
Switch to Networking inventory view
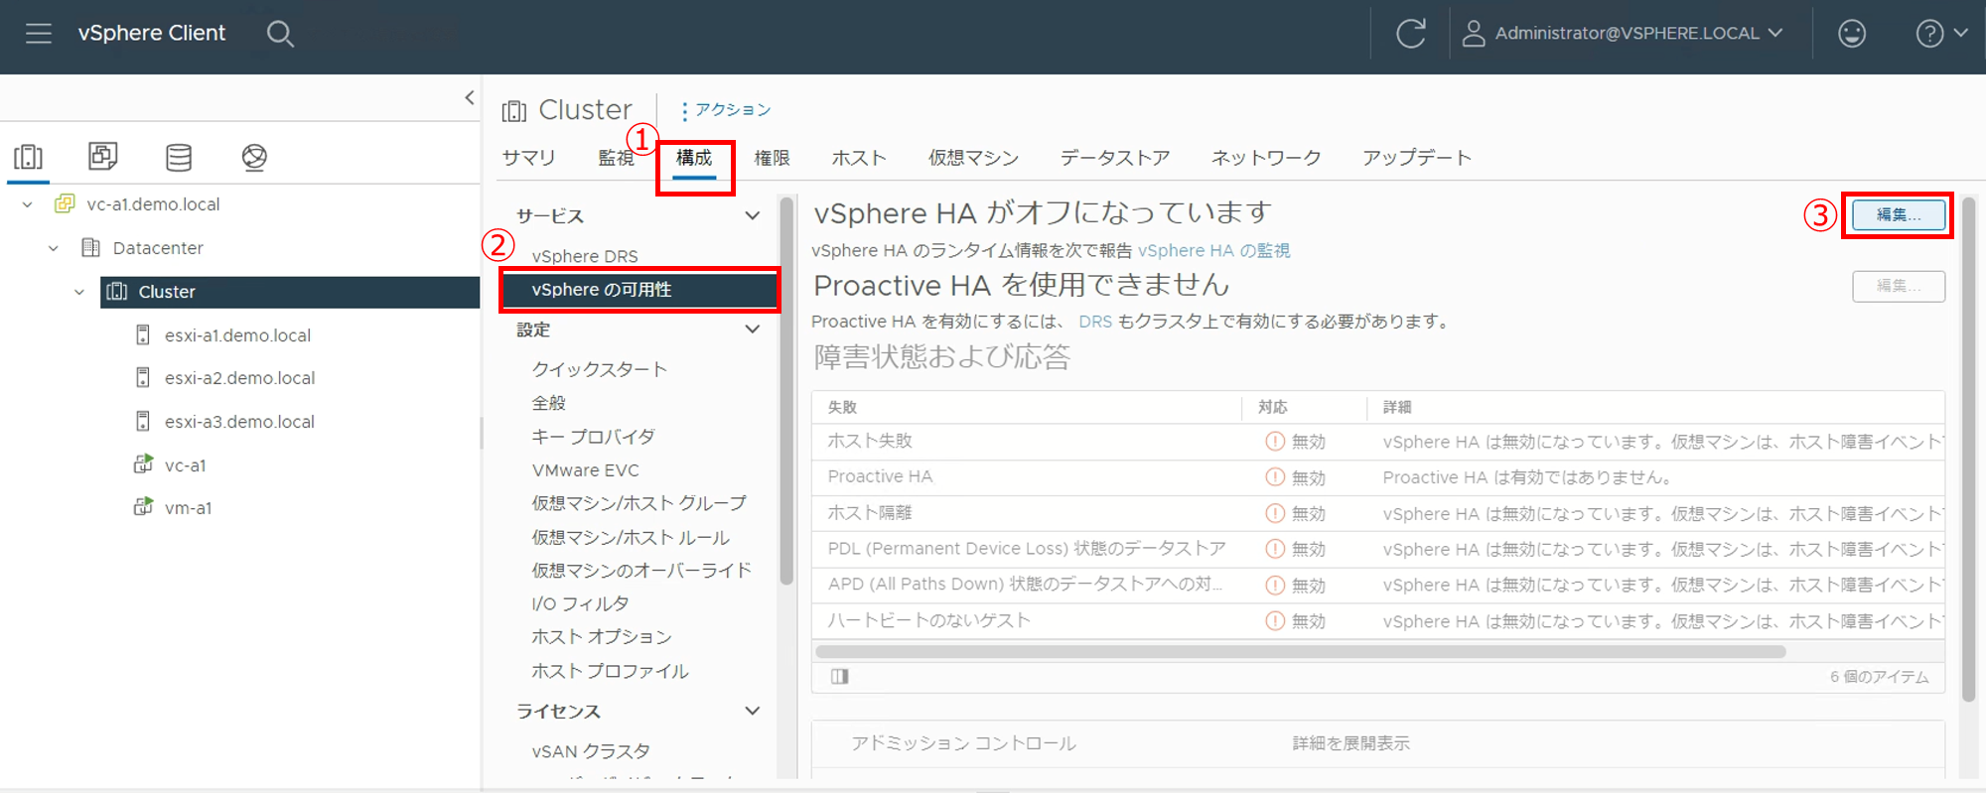click(254, 157)
